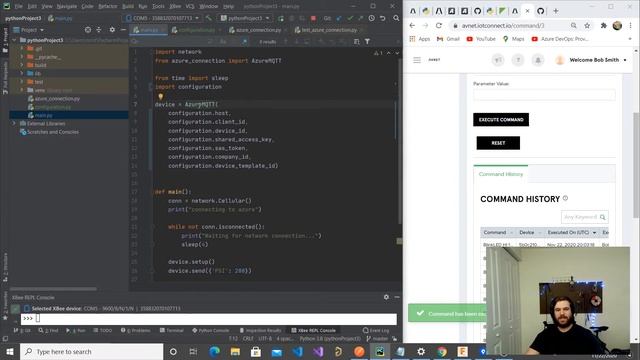
Task: Expand the test folder in the project tree
Action: coord(22,82)
